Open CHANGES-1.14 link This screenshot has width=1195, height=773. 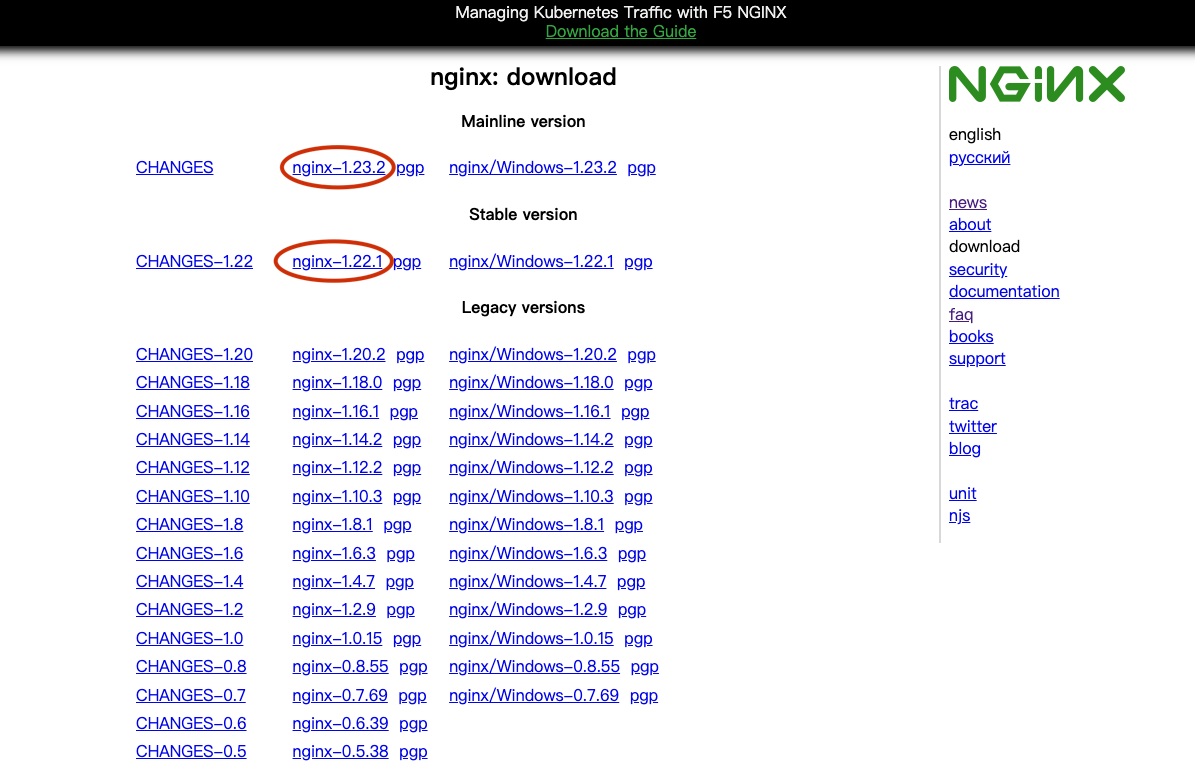tap(193, 440)
